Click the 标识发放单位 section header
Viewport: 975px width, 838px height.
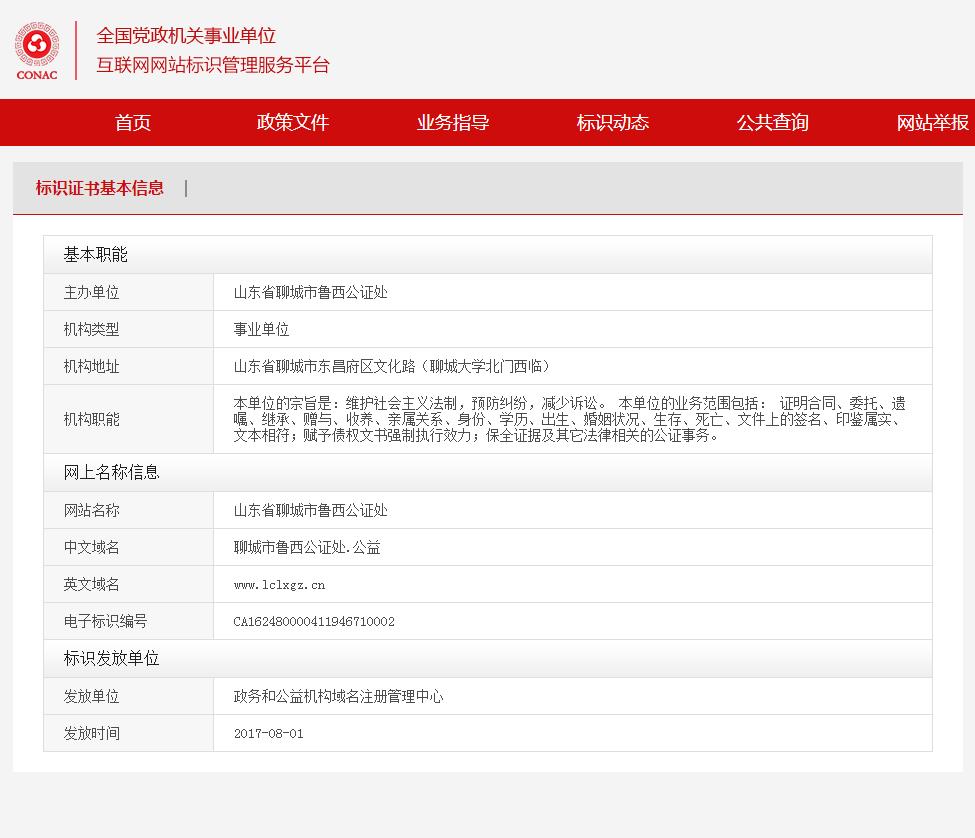click(488, 658)
